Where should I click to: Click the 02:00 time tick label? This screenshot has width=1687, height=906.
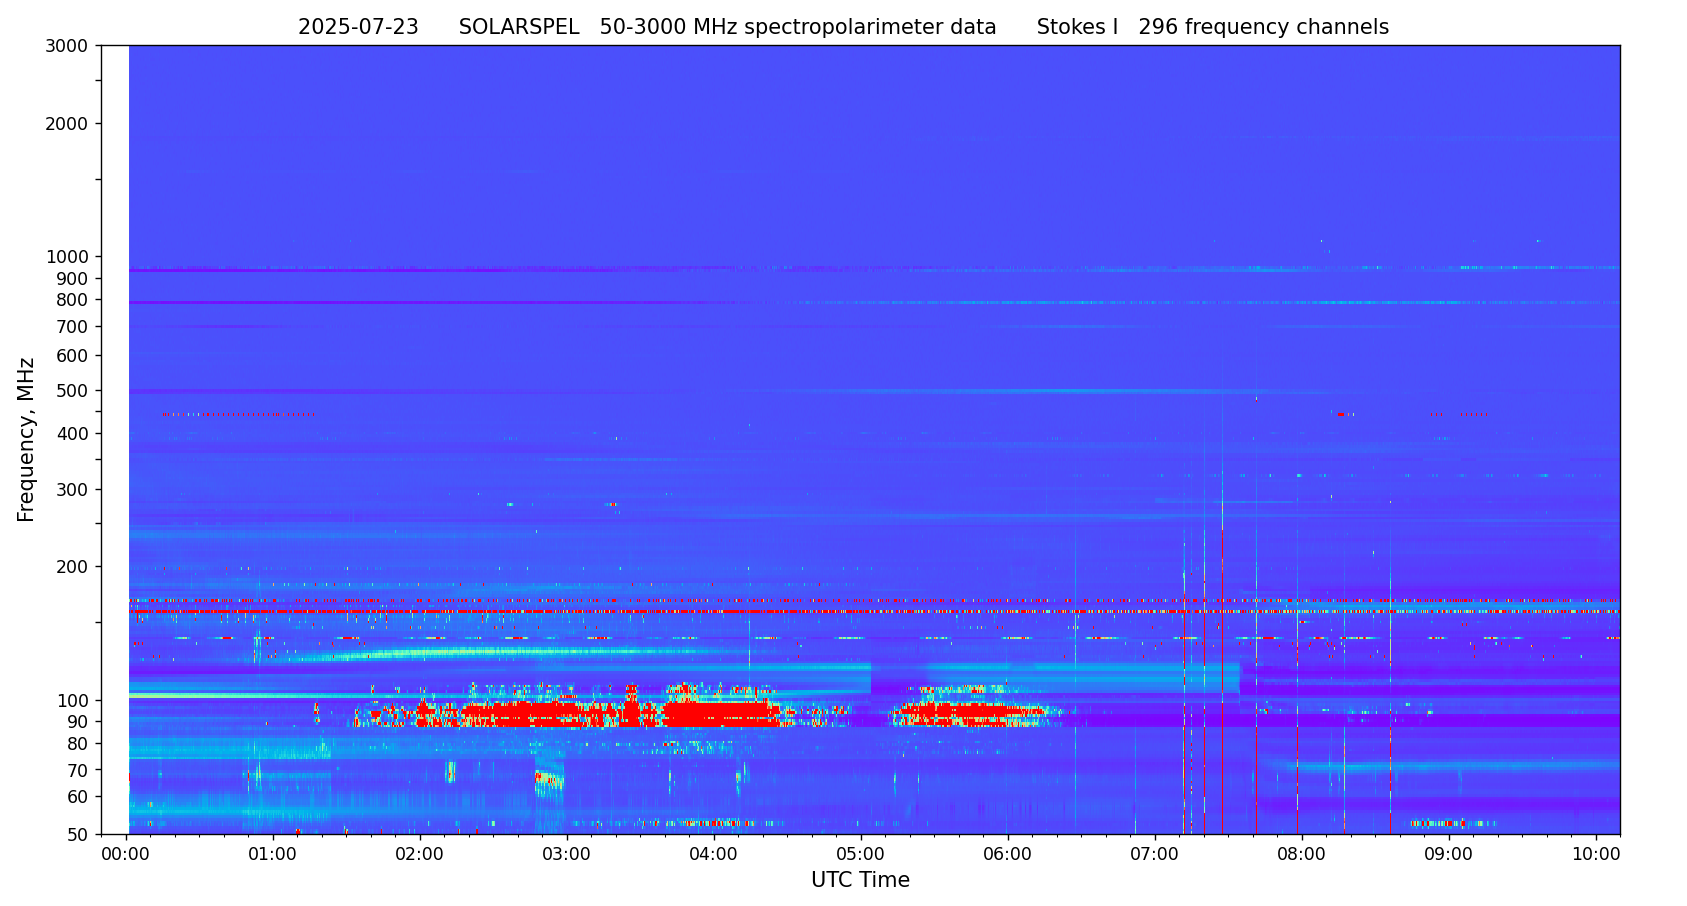(x=420, y=855)
